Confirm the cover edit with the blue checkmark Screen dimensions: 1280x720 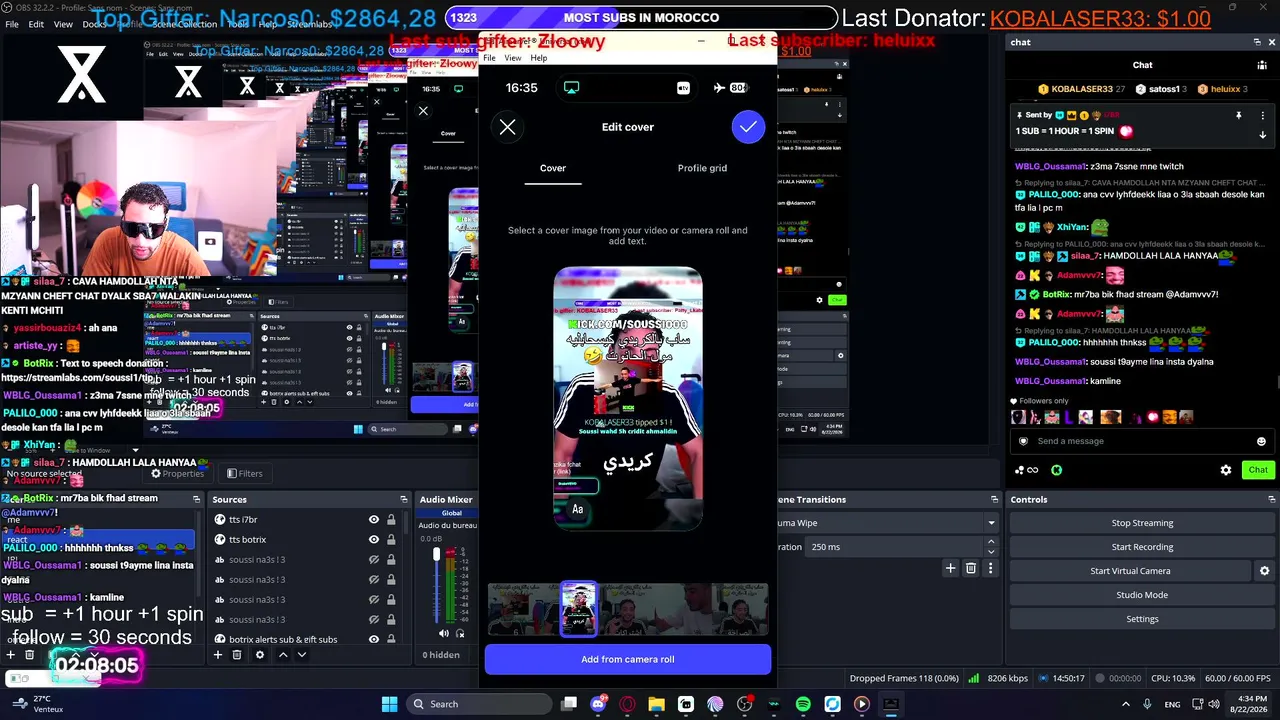(x=748, y=127)
